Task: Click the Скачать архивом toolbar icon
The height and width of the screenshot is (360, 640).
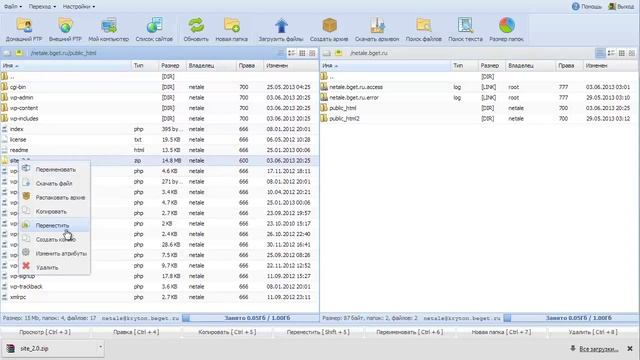Action: [377, 25]
